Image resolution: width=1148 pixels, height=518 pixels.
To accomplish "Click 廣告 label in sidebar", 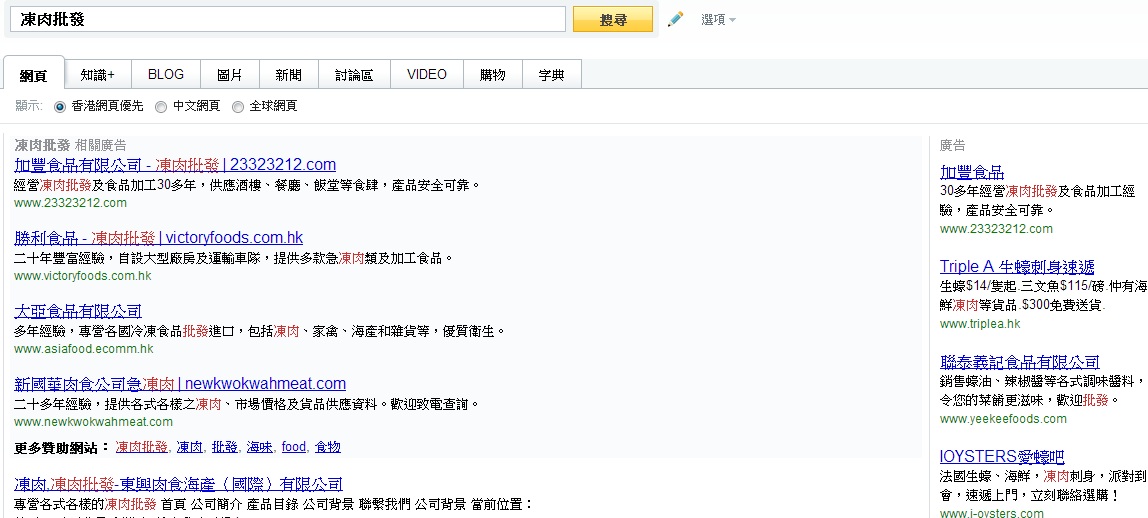I will click(953, 146).
